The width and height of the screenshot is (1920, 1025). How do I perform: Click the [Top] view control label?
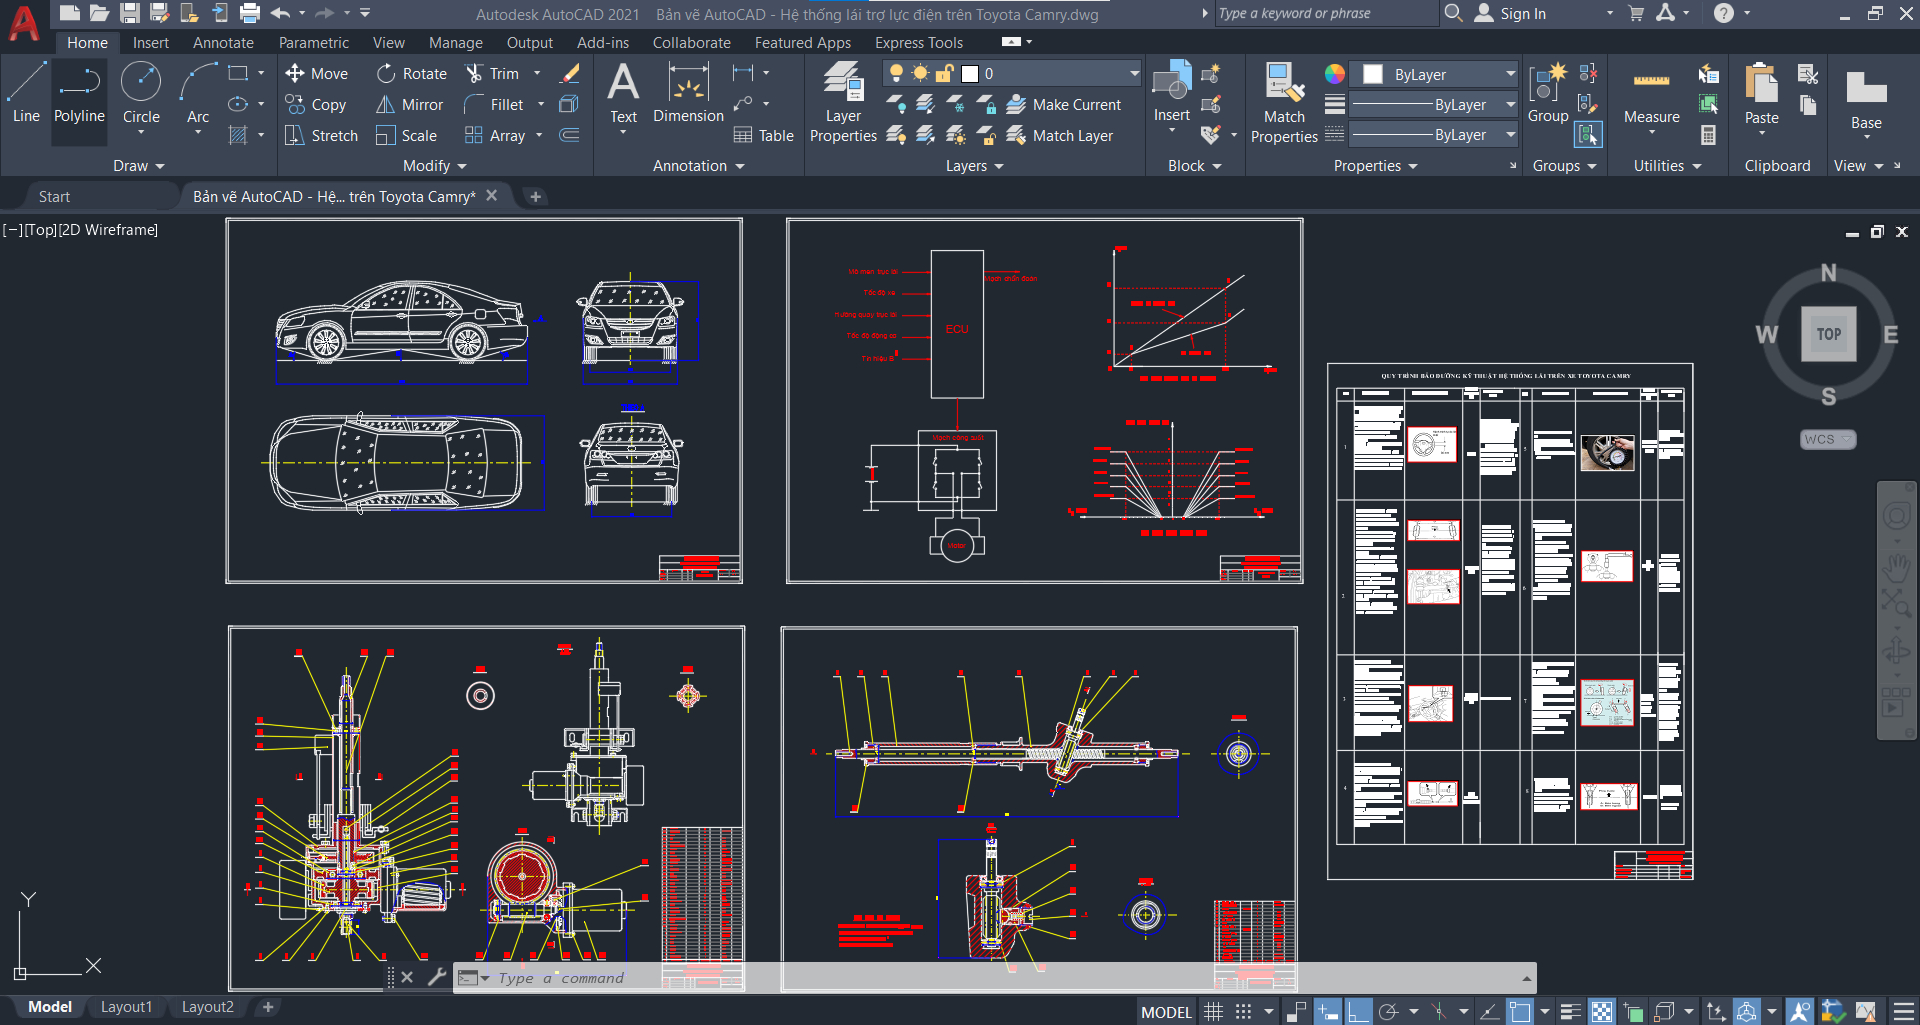click(41, 229)
